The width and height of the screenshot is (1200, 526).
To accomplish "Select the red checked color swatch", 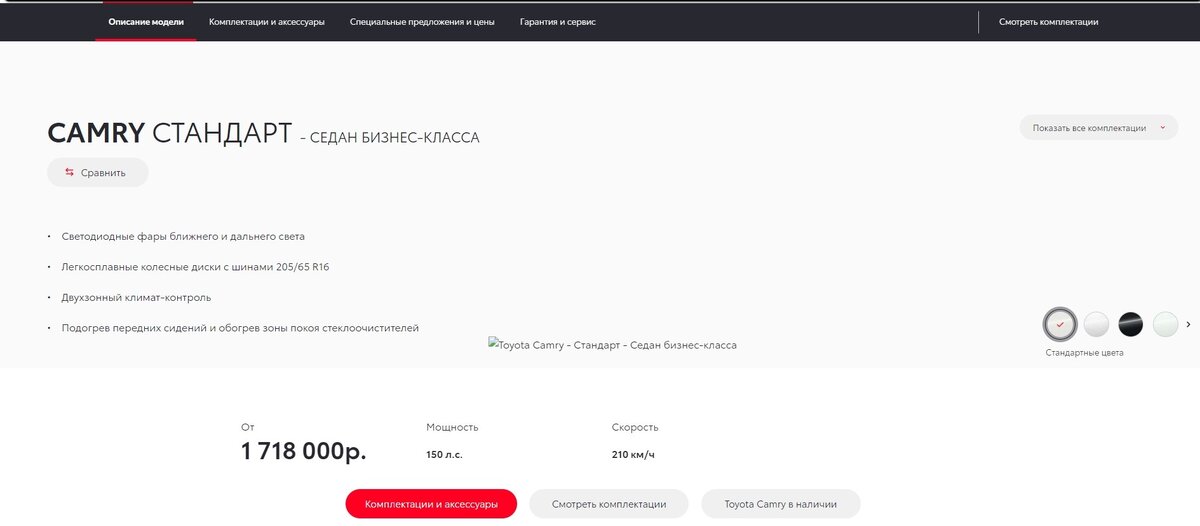I will (x=1060, y=324).
